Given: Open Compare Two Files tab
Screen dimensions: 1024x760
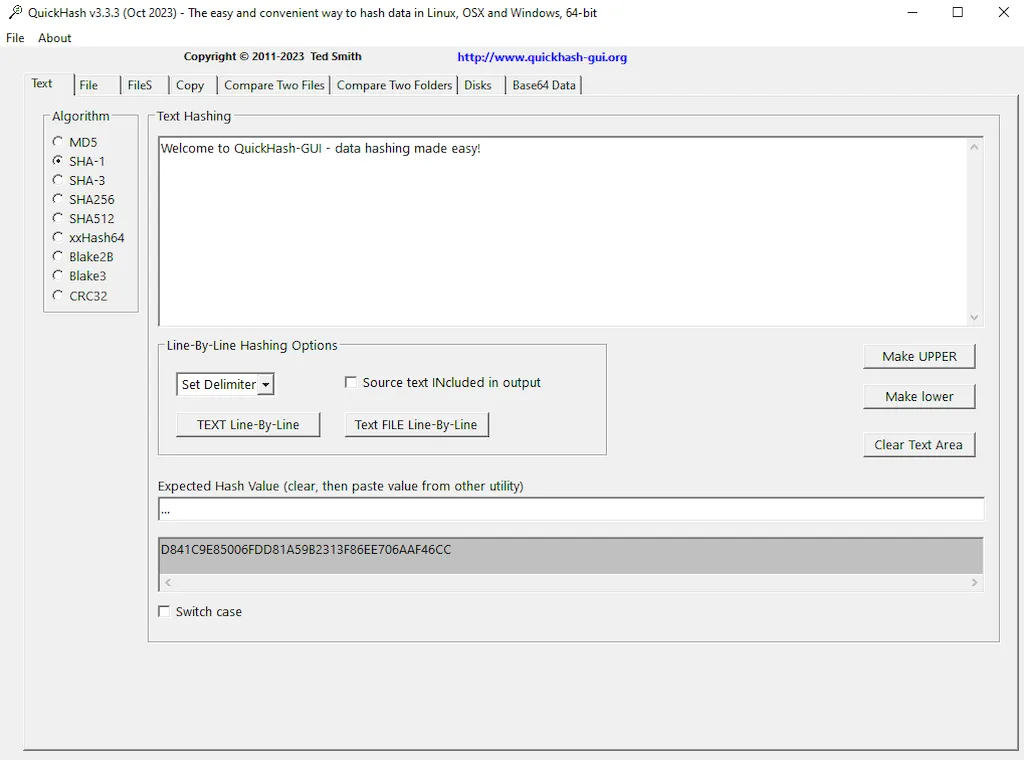Looking at the screenshot, I should (x=274, y=85).
